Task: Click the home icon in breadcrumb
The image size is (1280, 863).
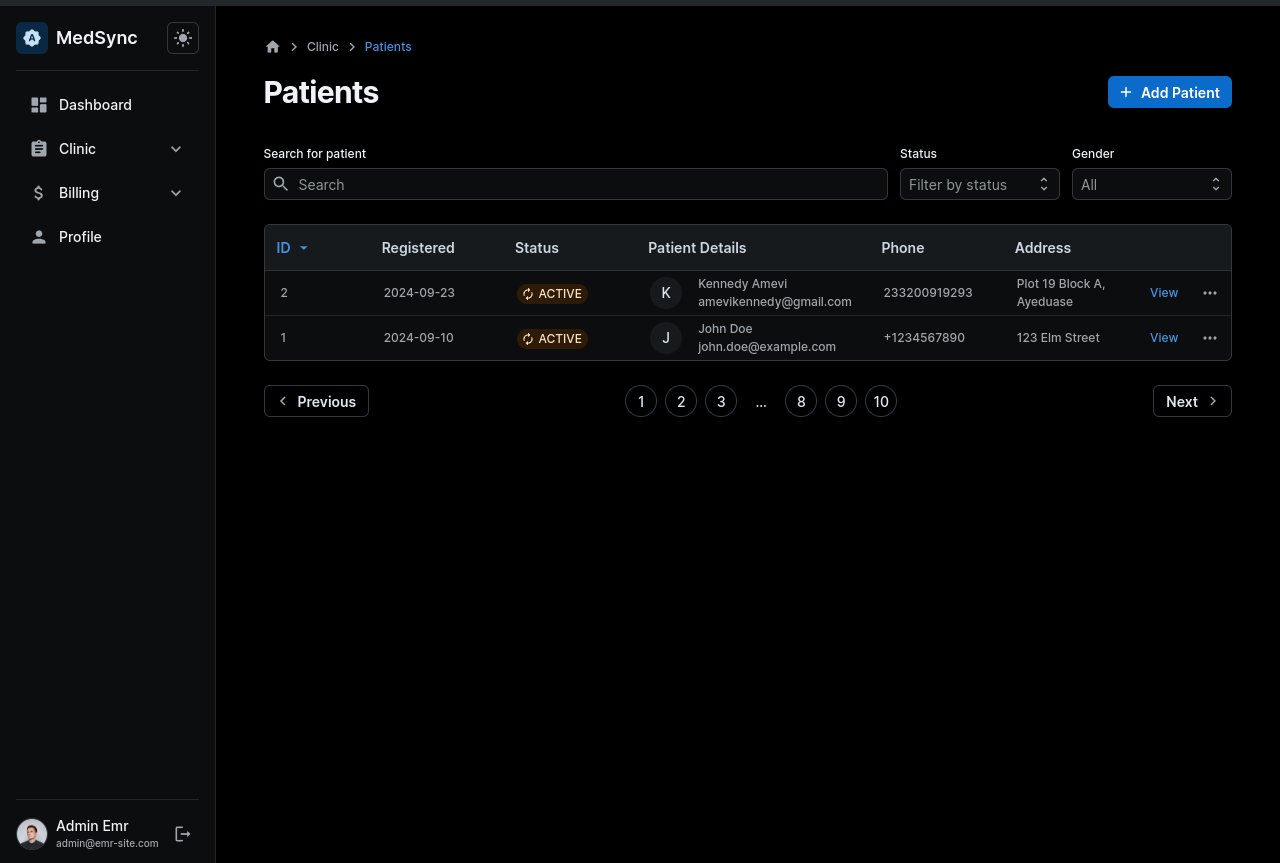Action: 273,47
